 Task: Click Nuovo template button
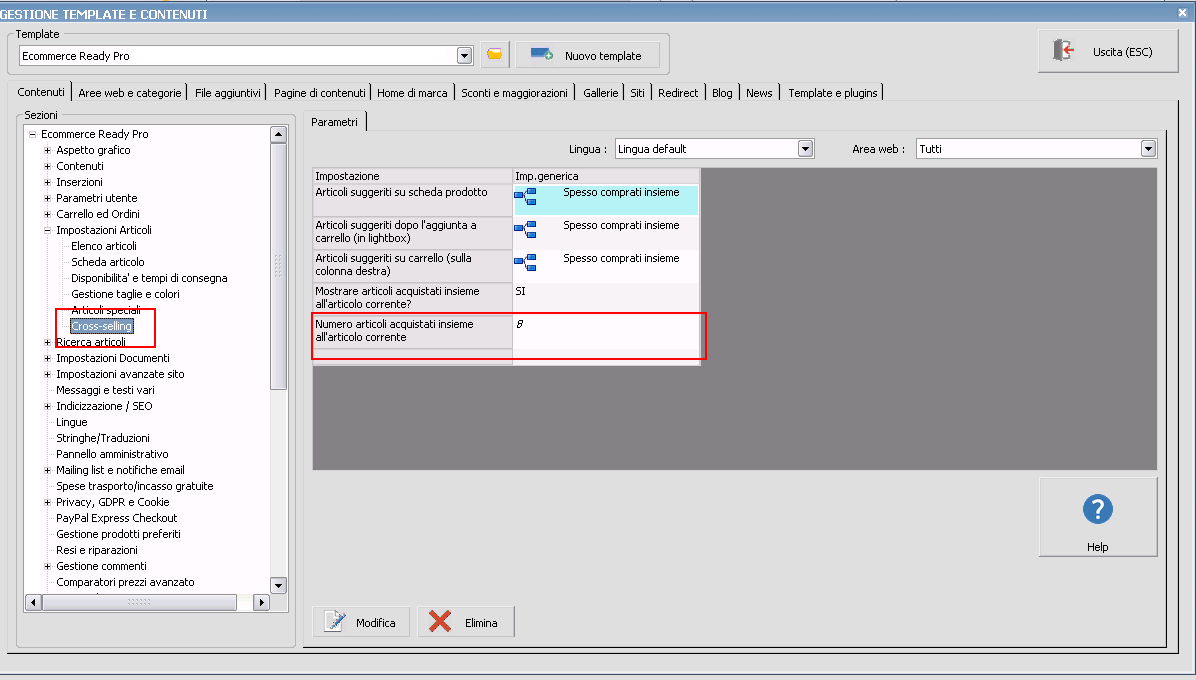587,55
